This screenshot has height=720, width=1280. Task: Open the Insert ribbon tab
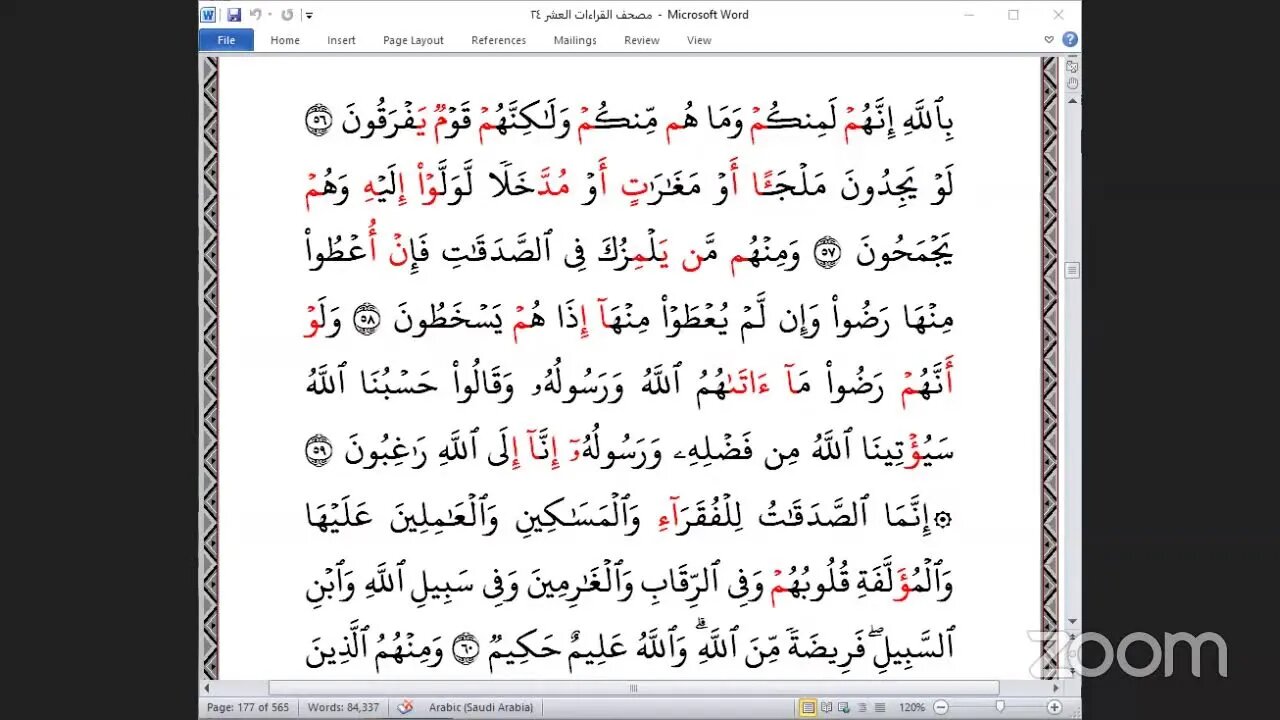pyautogui.click(x=341, y=40)
